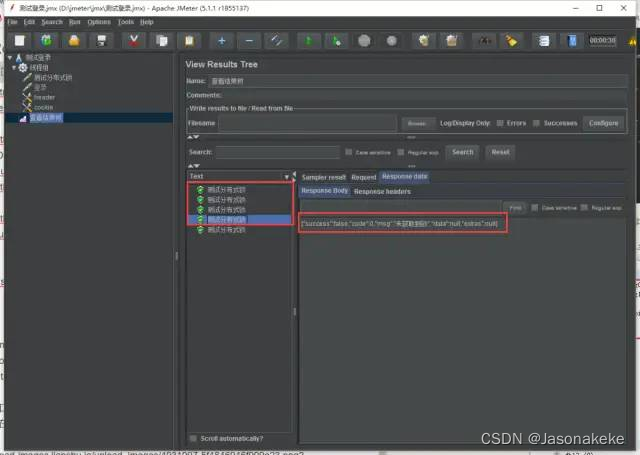The width and height of the screenshot is (640, 455).
Task: Click the Browse button
Action: 417,123
